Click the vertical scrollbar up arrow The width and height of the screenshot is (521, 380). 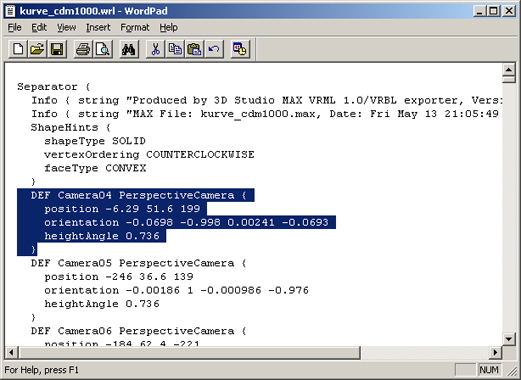click(509, 70)
